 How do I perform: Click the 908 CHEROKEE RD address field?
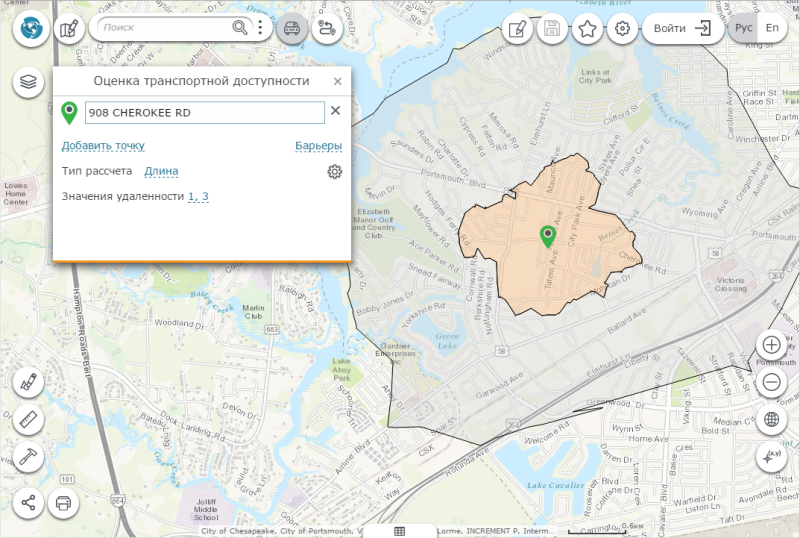[204, 113]
